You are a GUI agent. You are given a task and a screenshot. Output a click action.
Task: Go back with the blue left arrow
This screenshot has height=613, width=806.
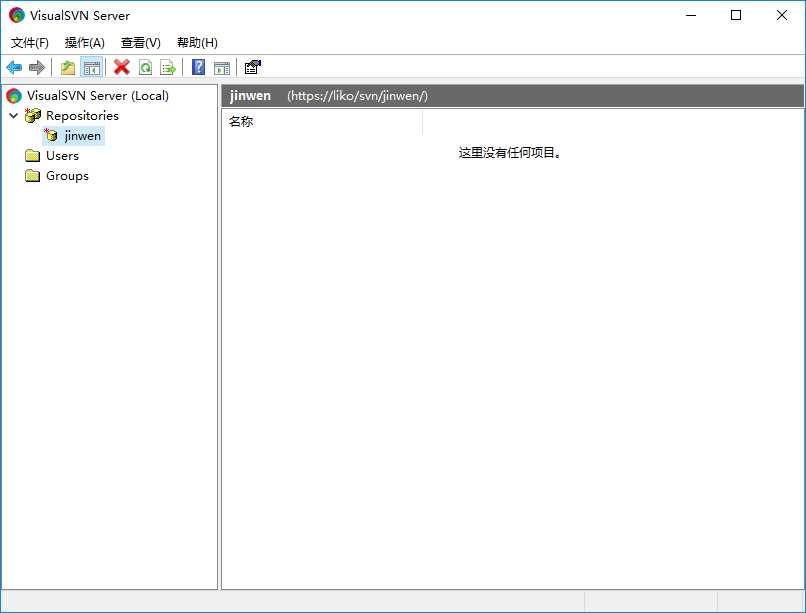[x=14, y=67]
